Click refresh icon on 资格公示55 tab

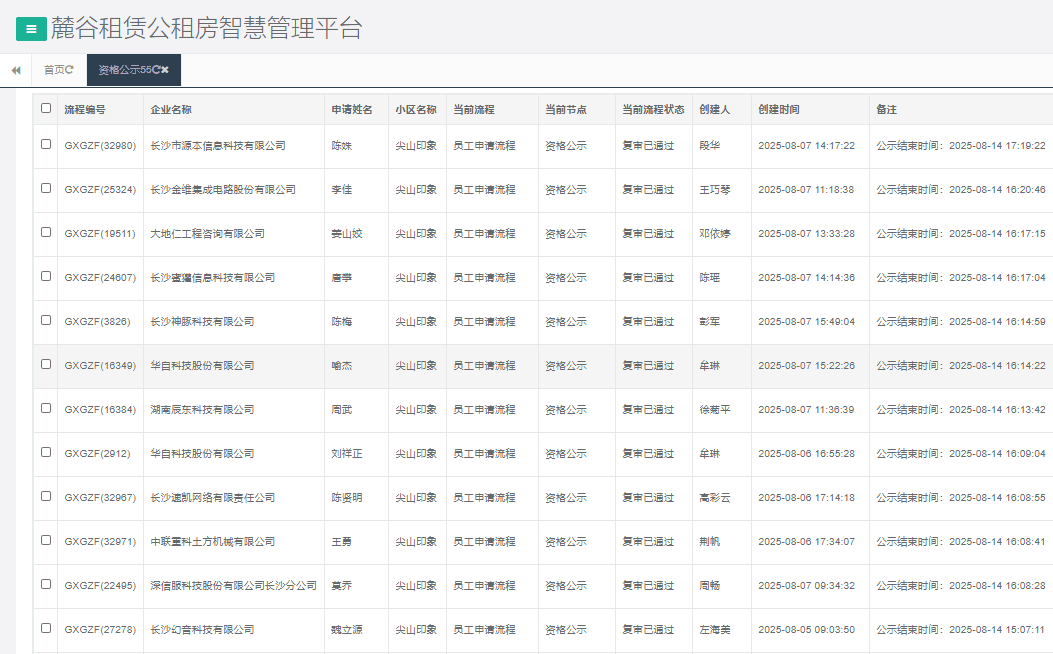click(156, 70)
